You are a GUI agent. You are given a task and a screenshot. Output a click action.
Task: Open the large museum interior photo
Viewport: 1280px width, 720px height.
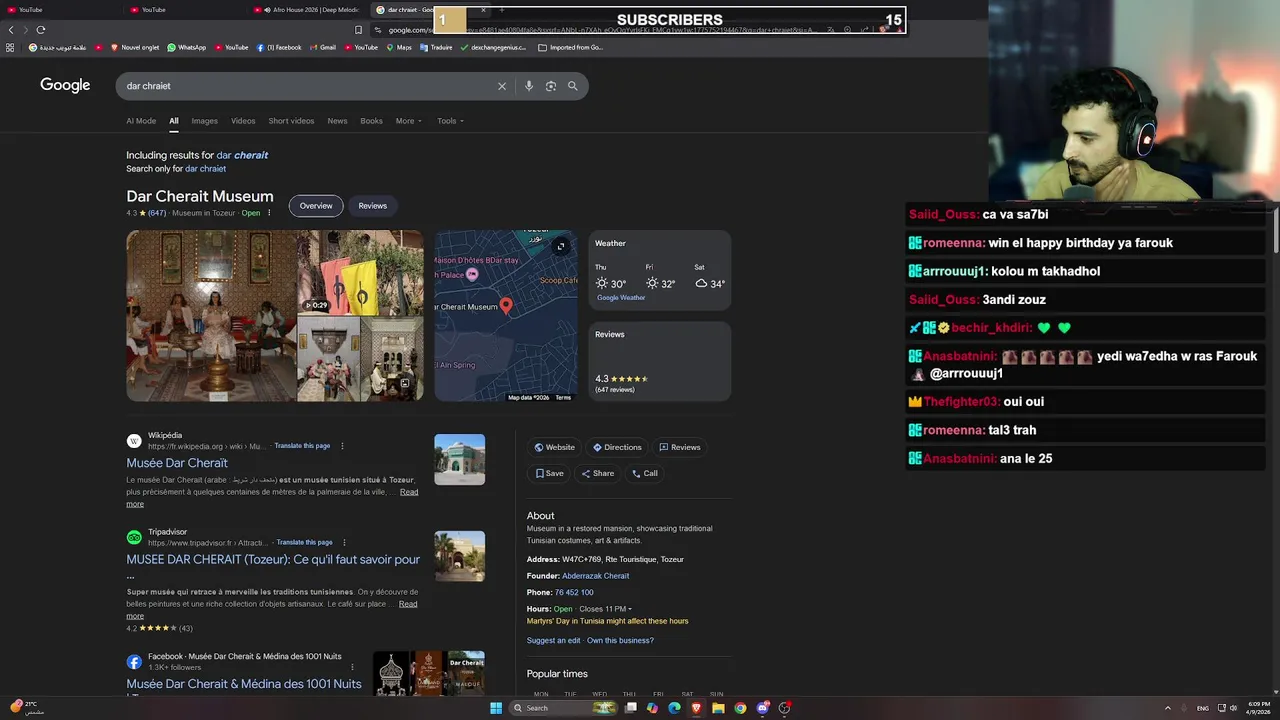pyautogui.click(x=211, y=316)
